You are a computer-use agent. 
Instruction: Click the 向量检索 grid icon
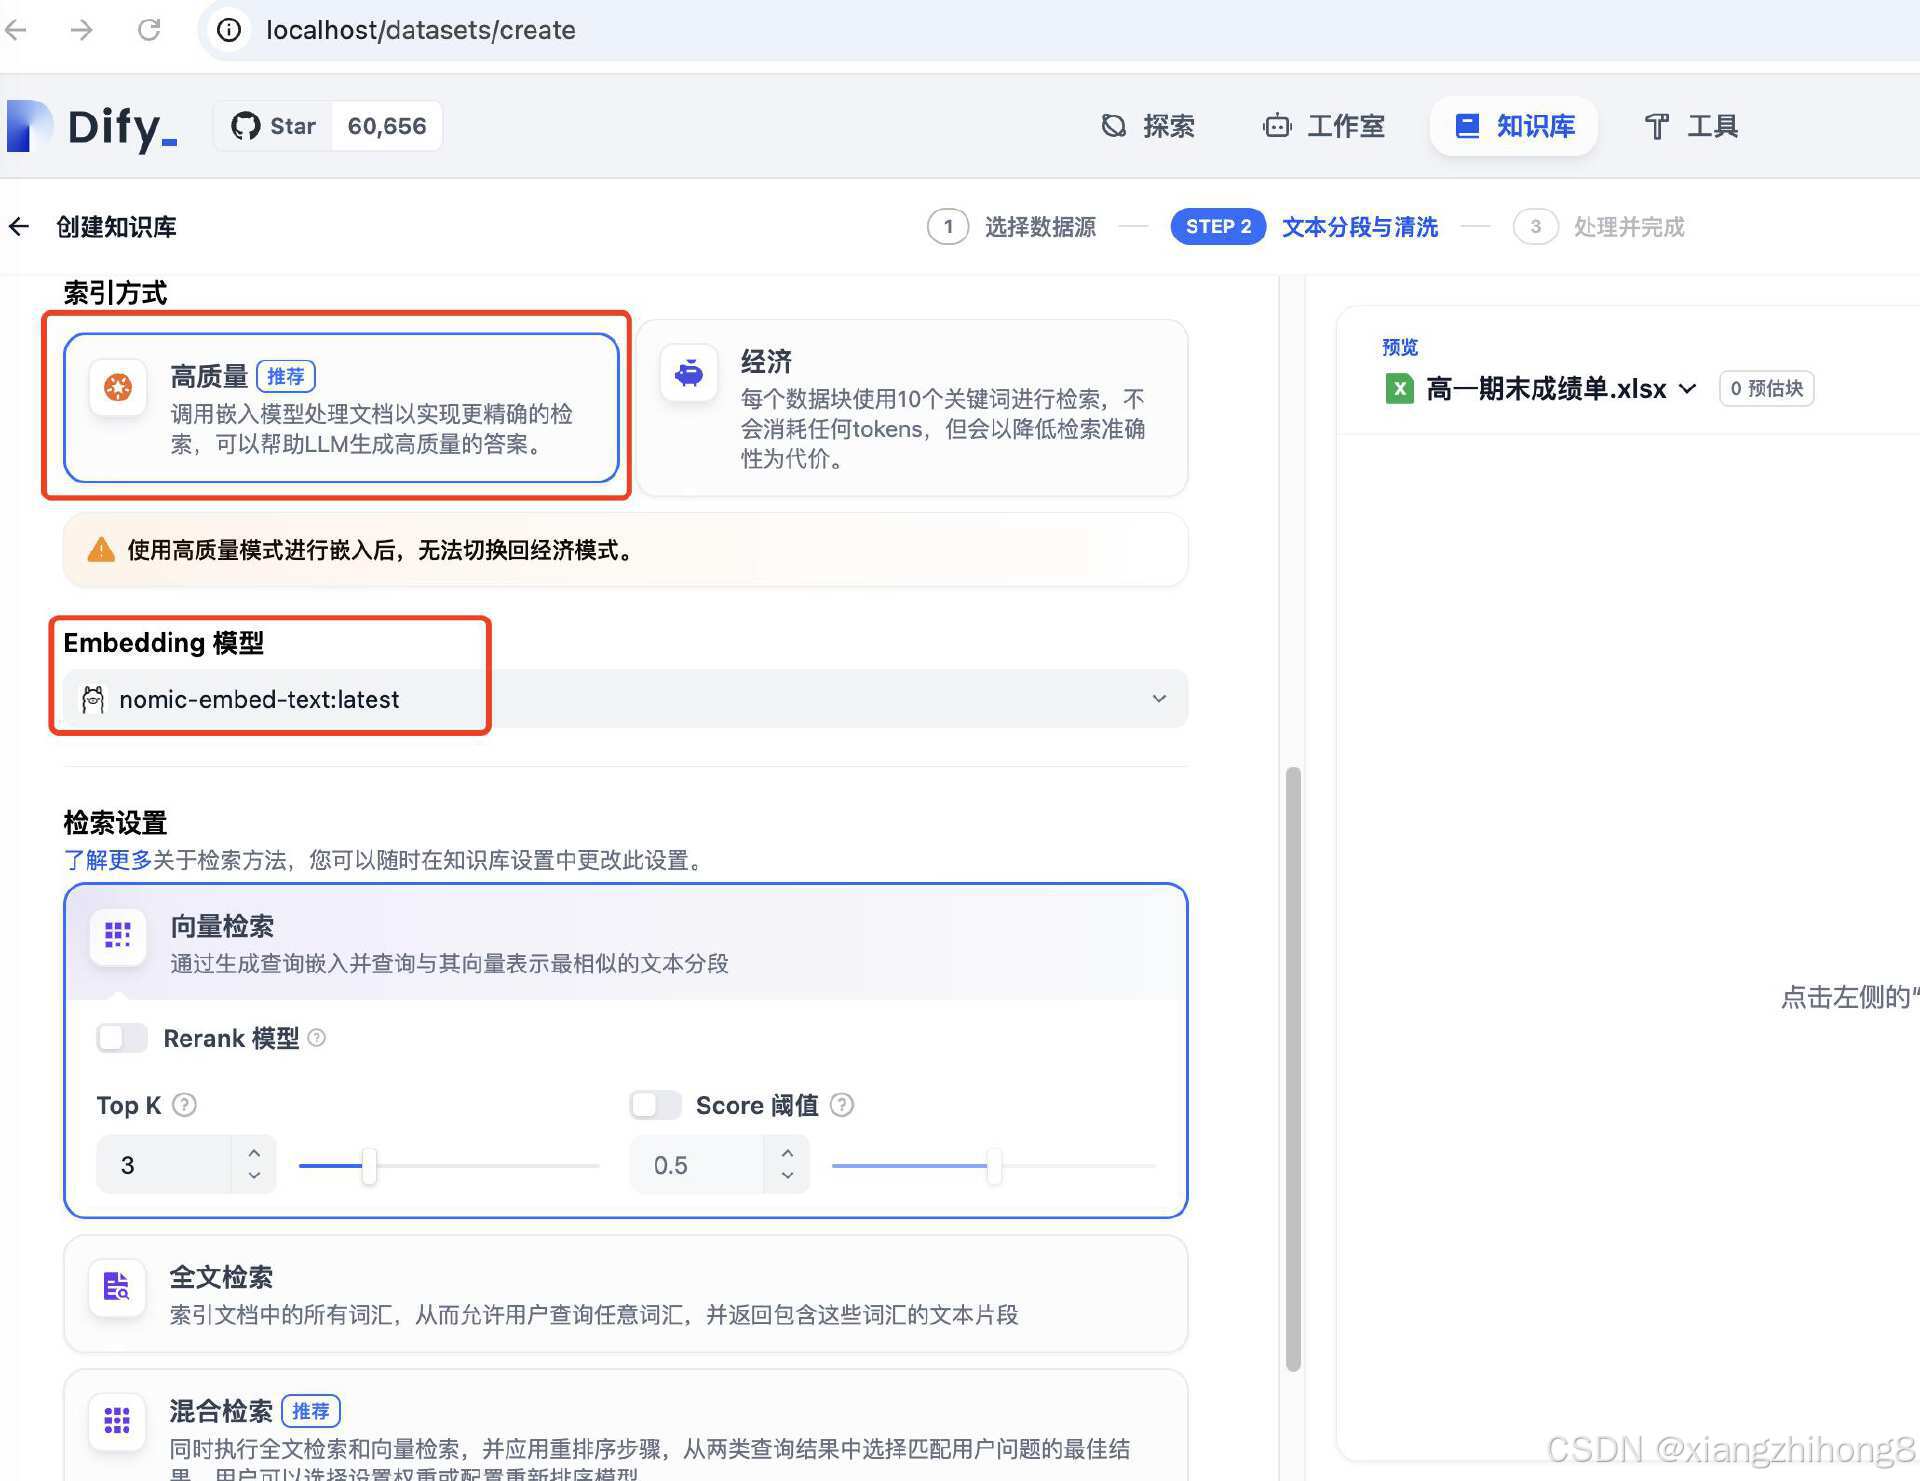pyautogui.click(x=117, y=936)
